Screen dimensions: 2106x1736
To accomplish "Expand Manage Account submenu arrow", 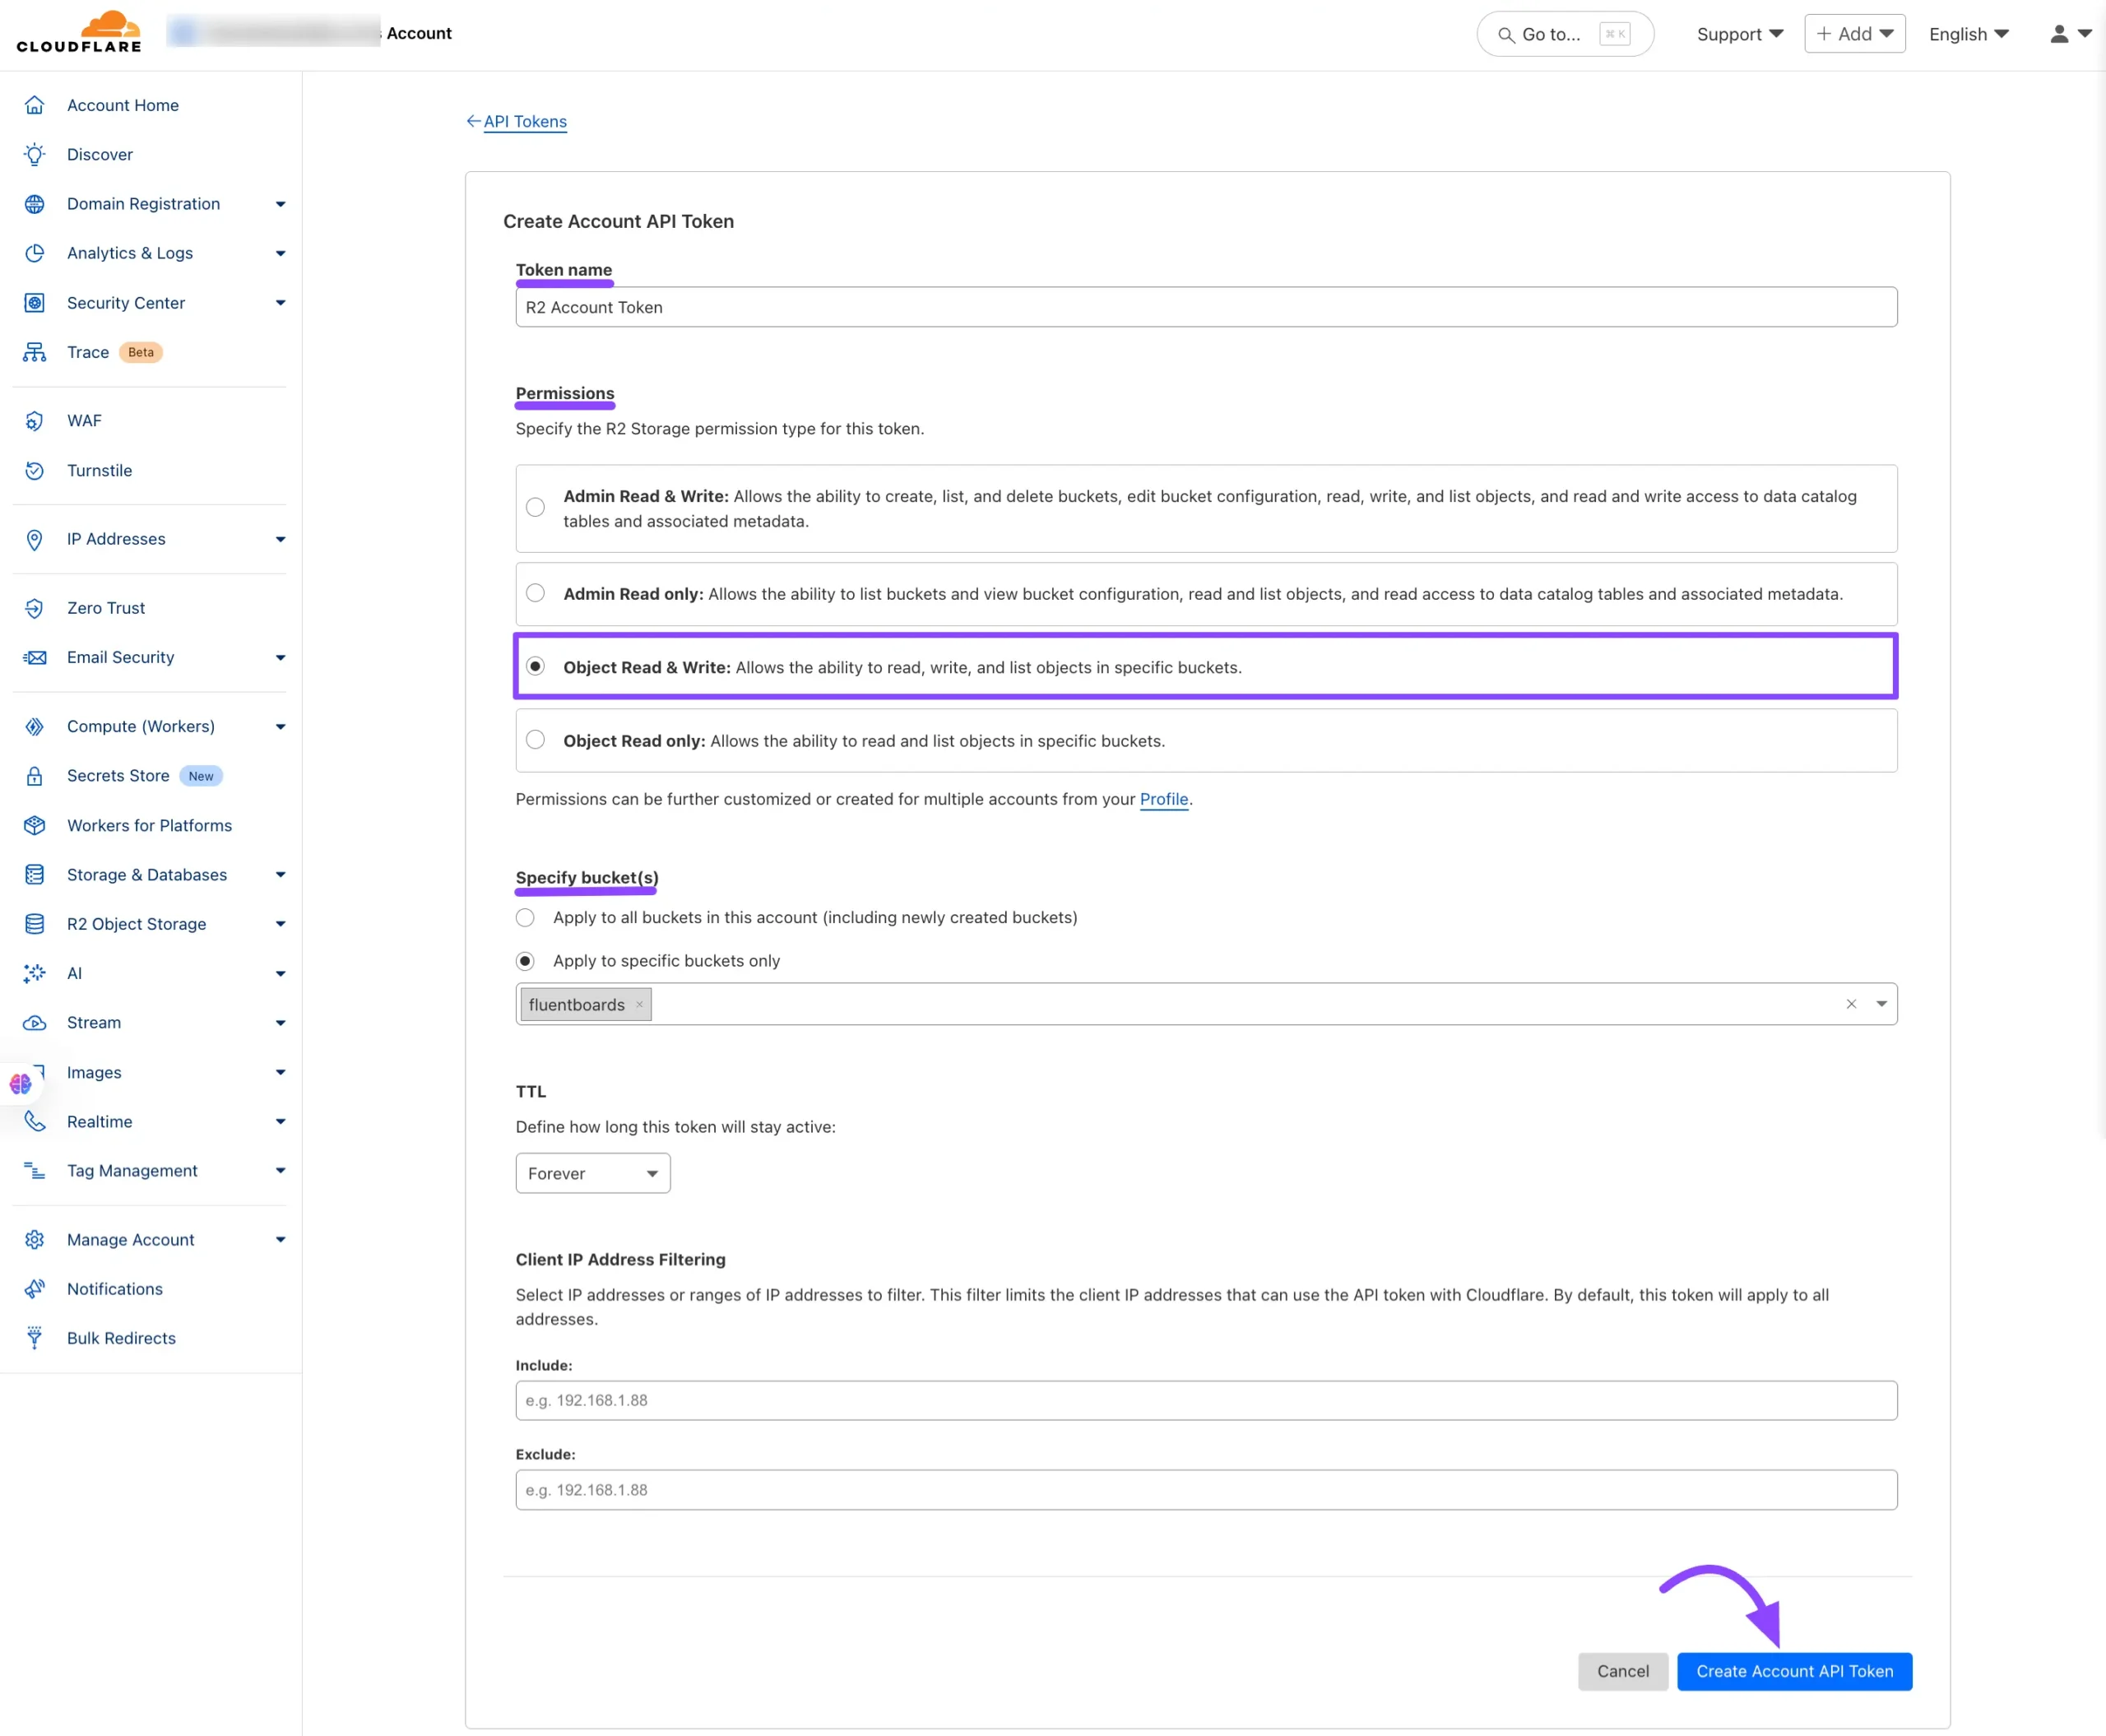I will (280, 1240).
